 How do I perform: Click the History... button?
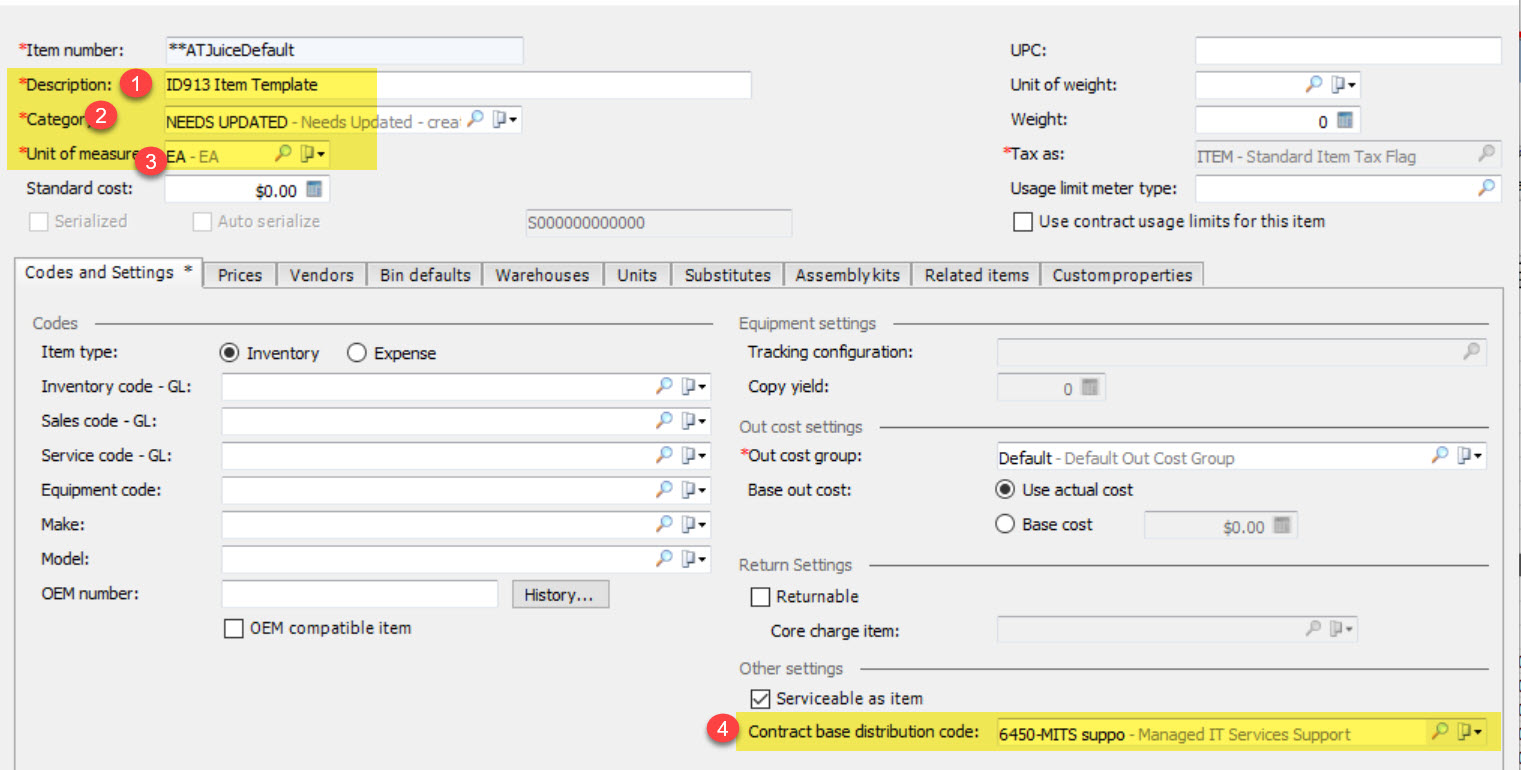pos(559,595)
